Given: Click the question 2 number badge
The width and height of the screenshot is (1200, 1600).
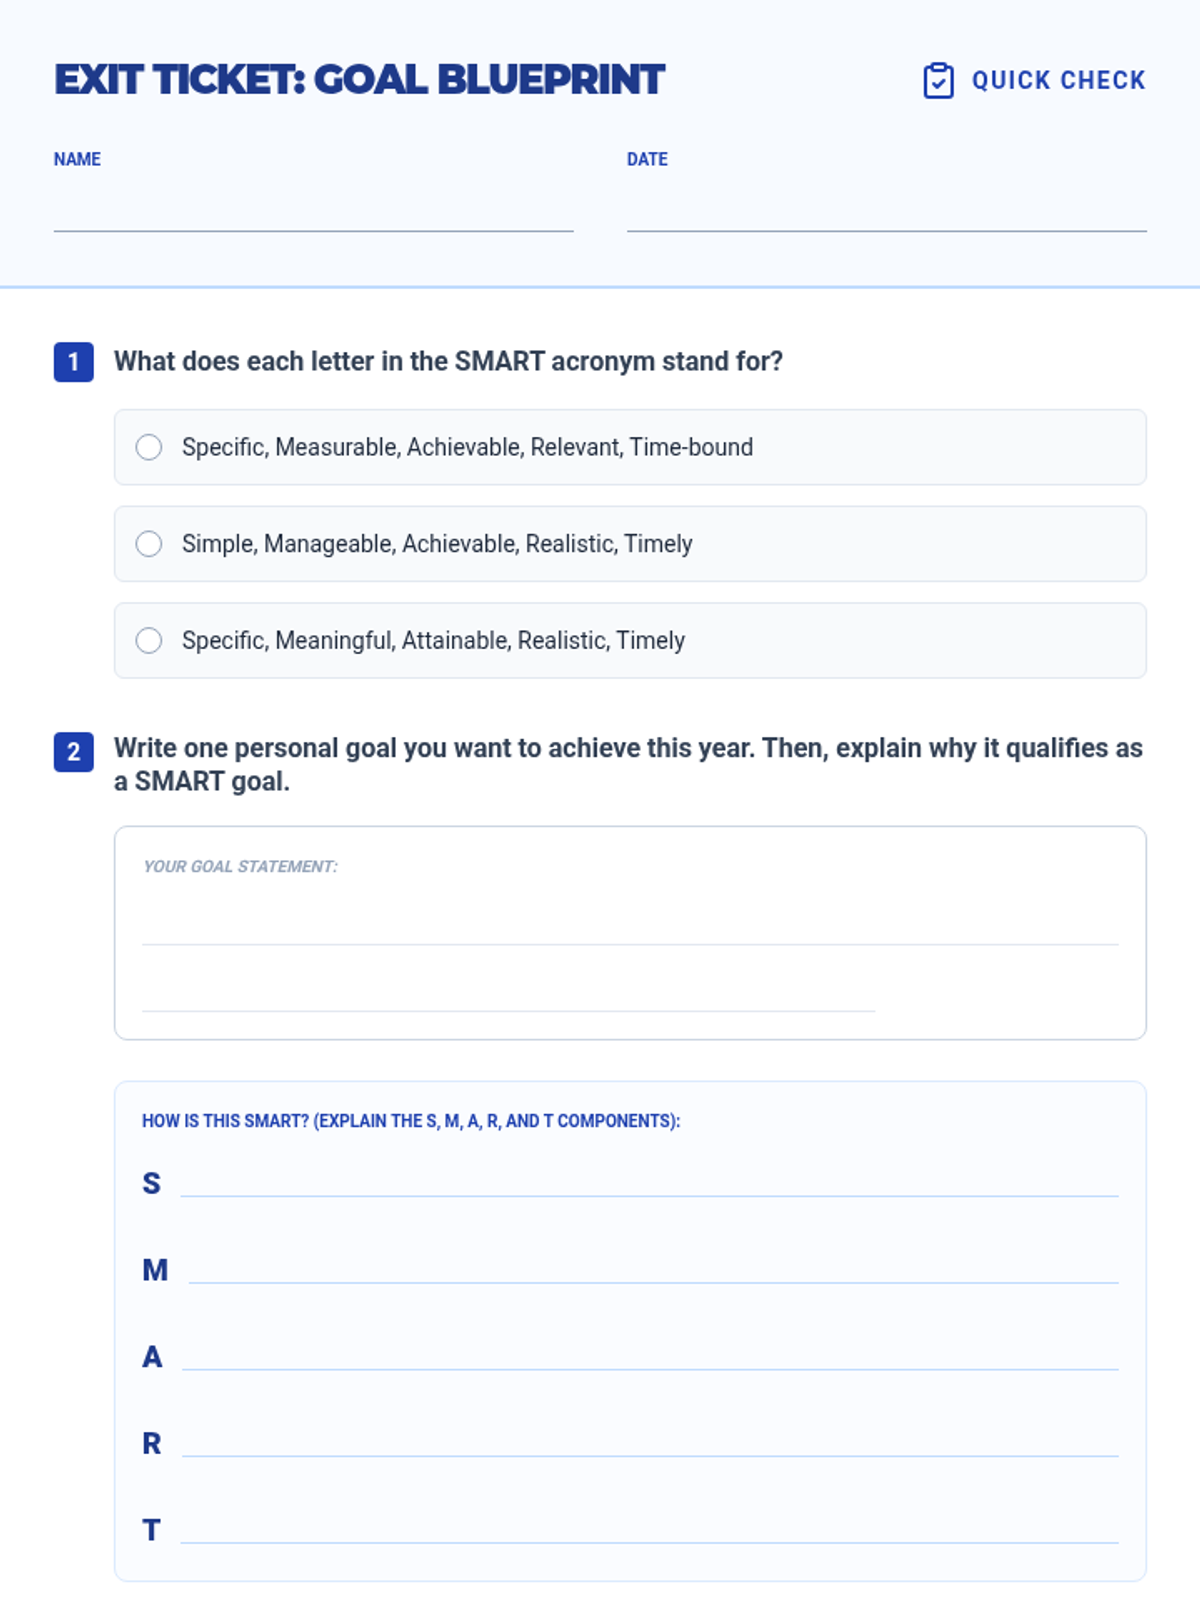Looking at the screenshot, I should pos(73,752).
